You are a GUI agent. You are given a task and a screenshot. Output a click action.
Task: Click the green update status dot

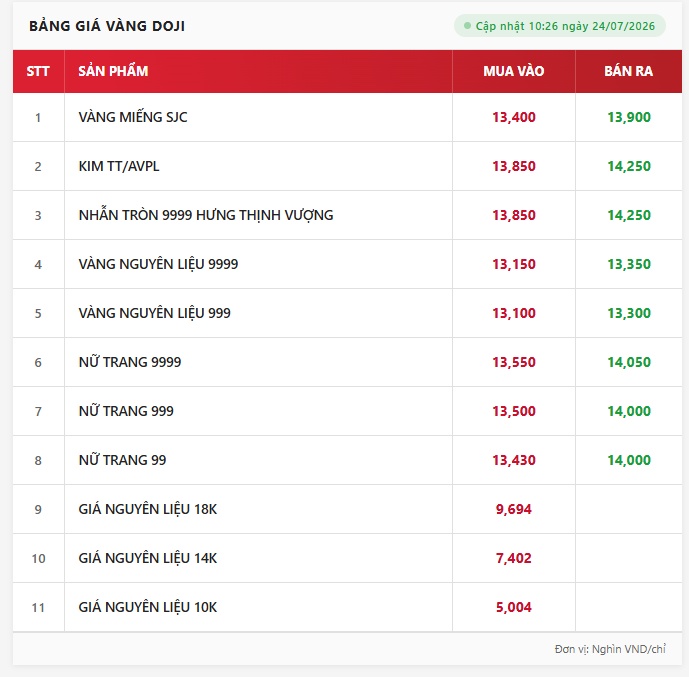[468, 25]
